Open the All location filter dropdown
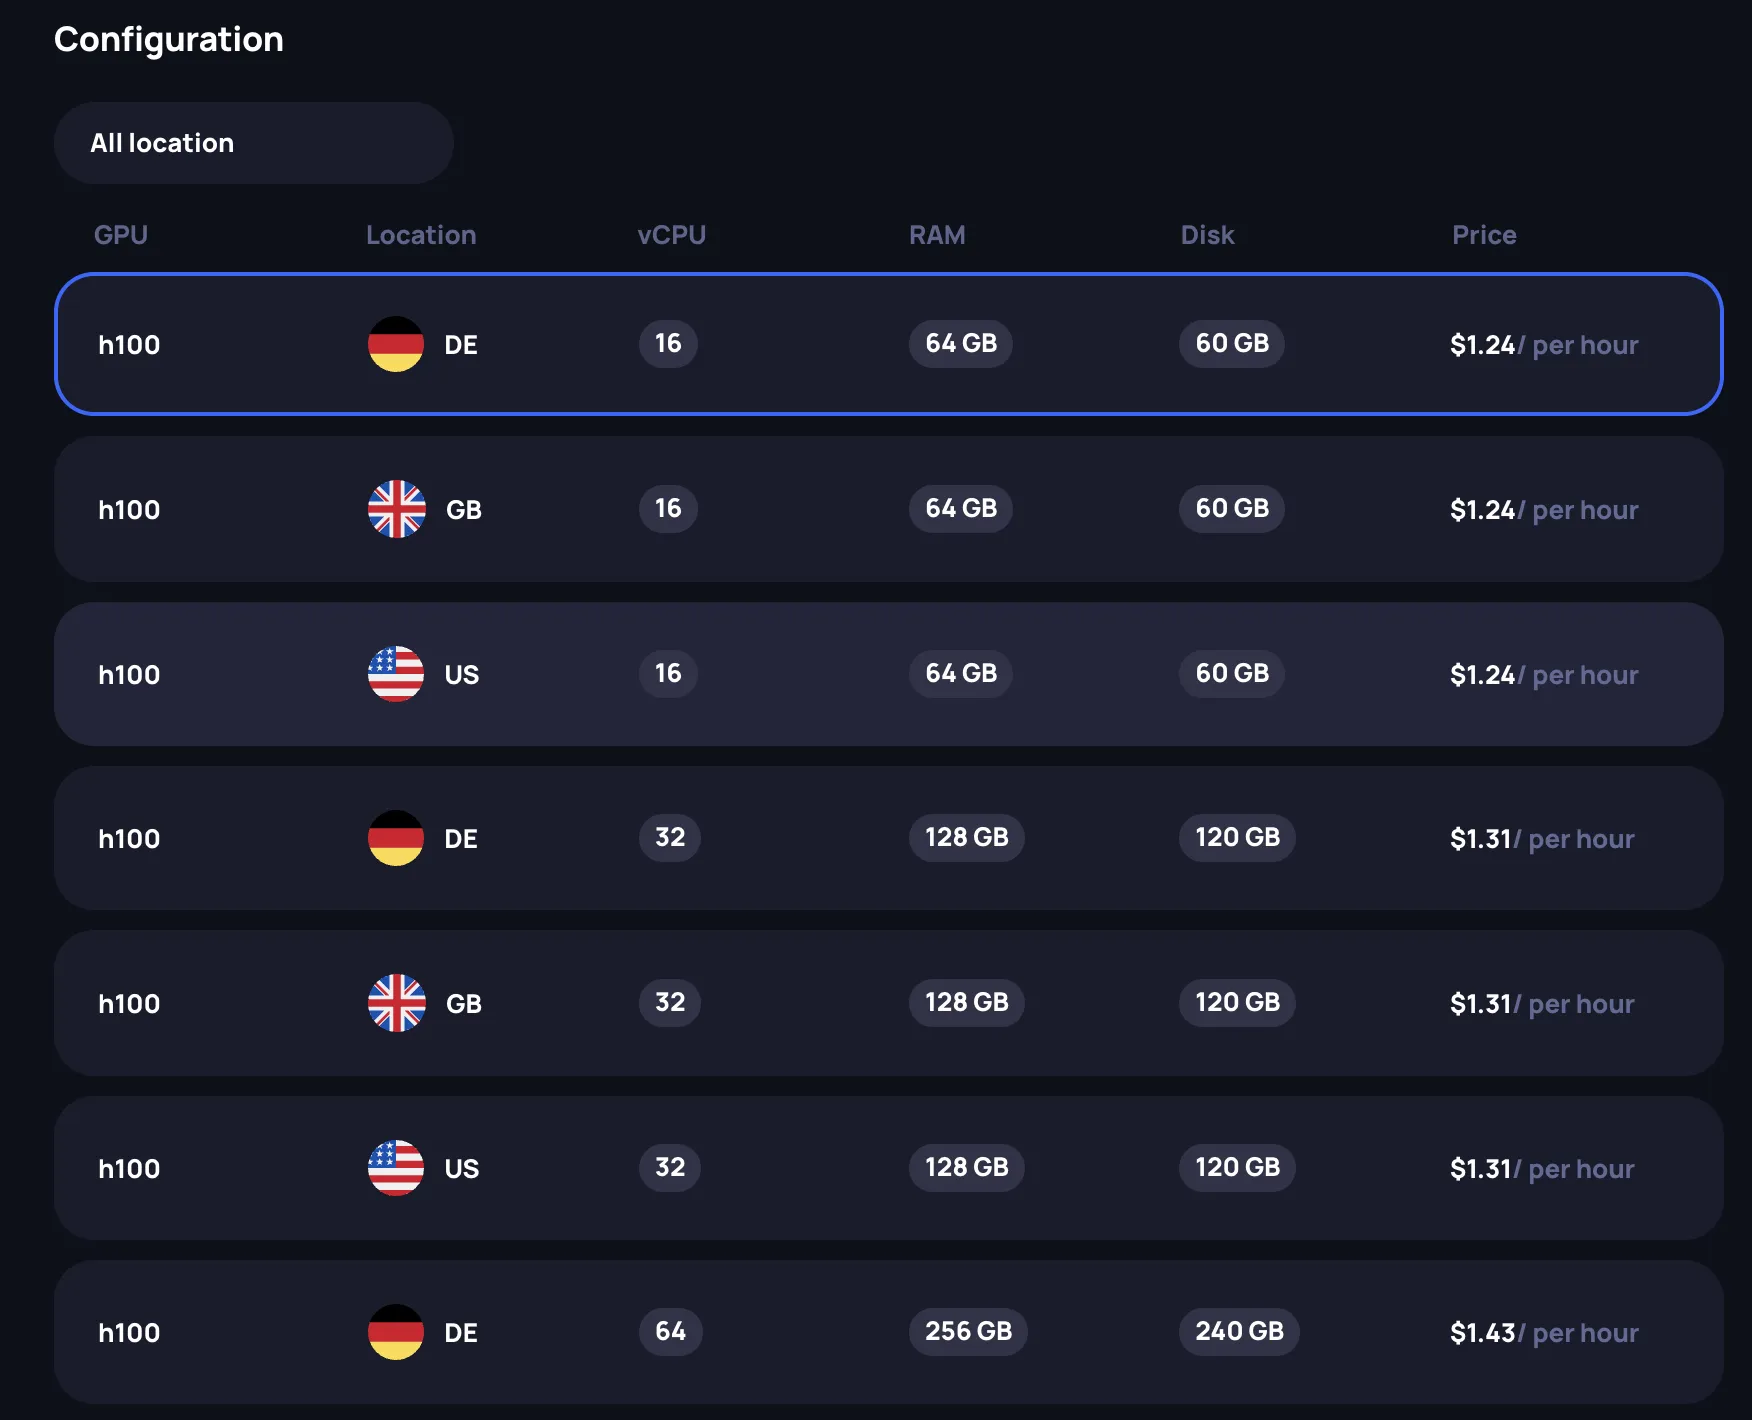This screenshot has width=1752, height=1420. 253,142
